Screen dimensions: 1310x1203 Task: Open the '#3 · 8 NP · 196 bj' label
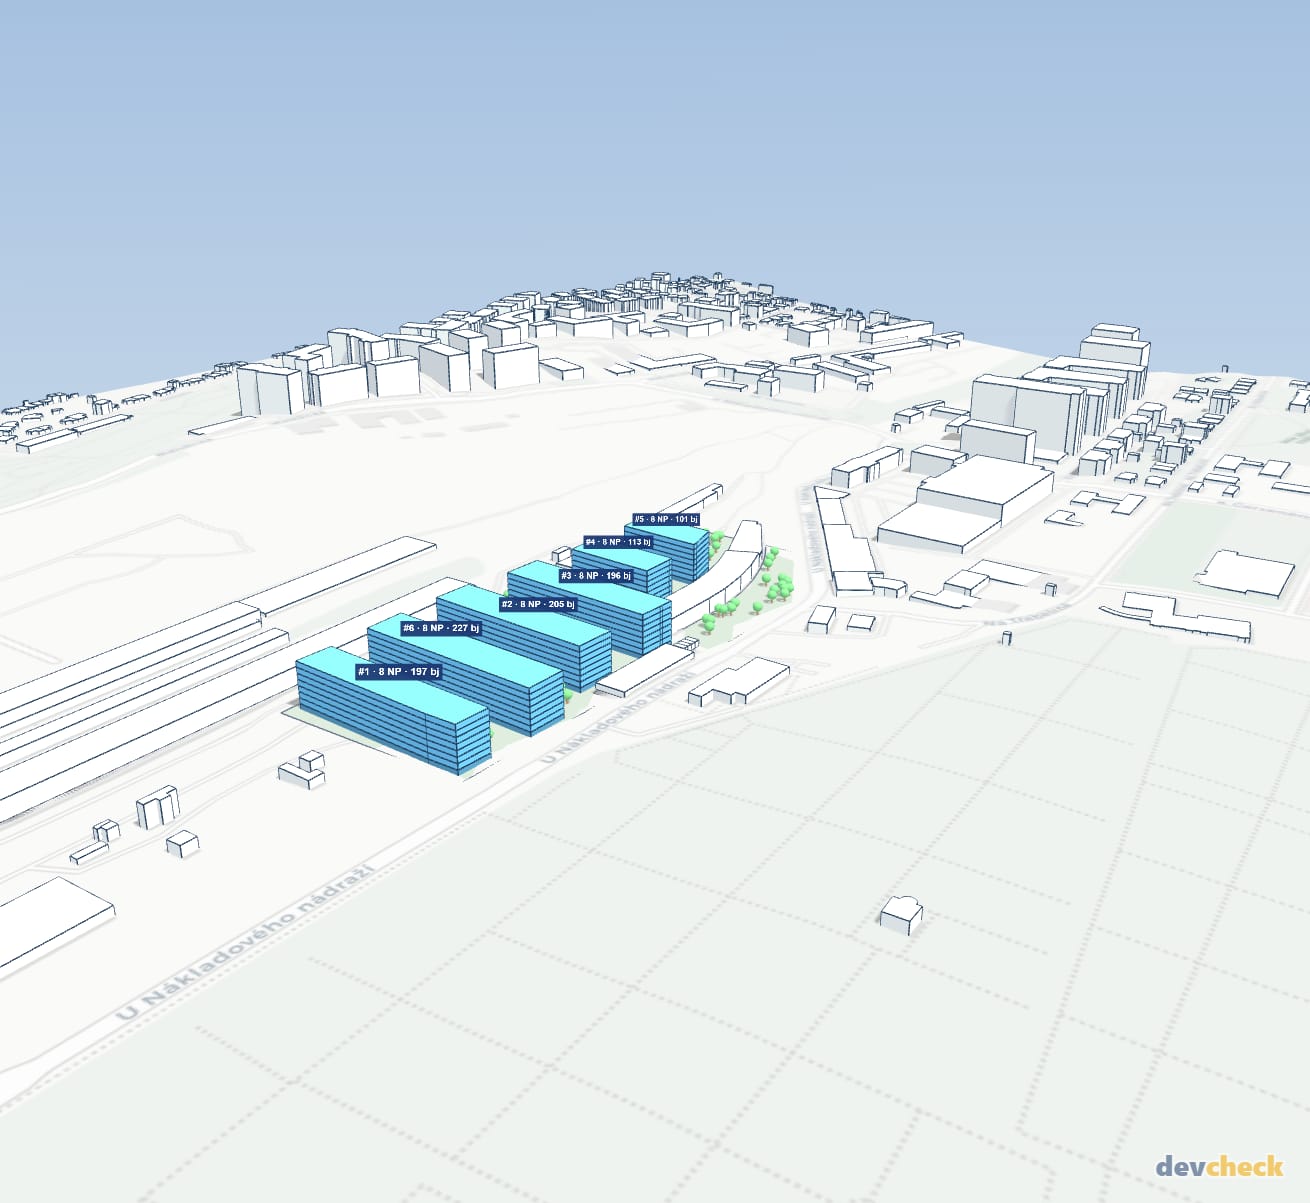(x=596, y=576)
